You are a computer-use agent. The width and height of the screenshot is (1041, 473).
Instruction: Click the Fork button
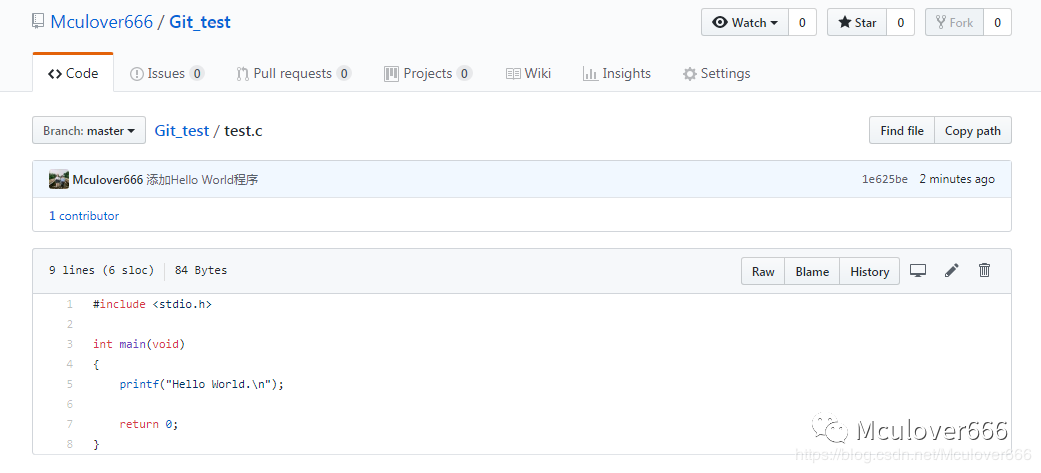tap(954, 23)
